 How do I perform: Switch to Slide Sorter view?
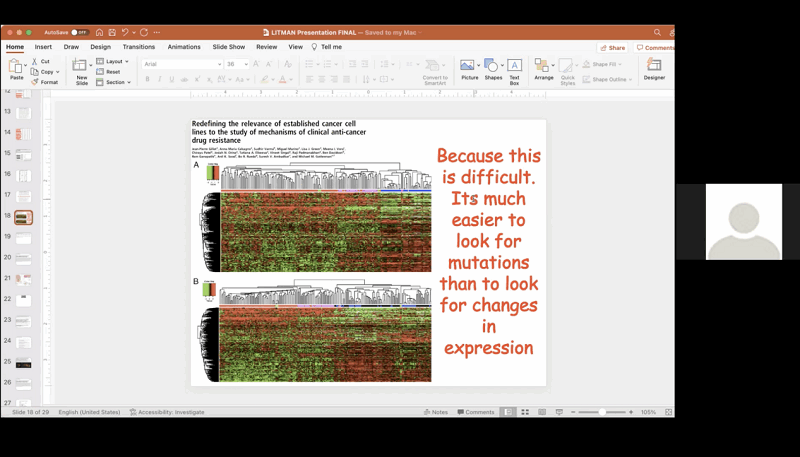[525, 412]
